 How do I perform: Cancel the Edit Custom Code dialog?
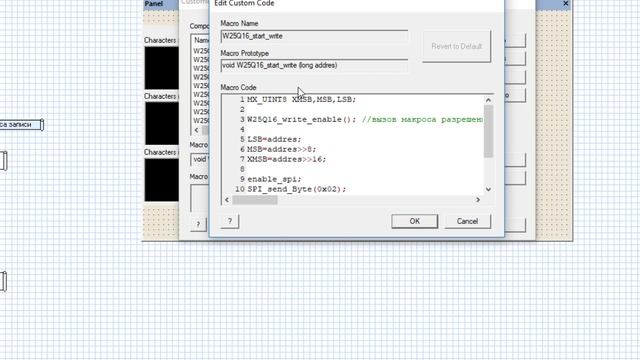(x=467, y=221)
